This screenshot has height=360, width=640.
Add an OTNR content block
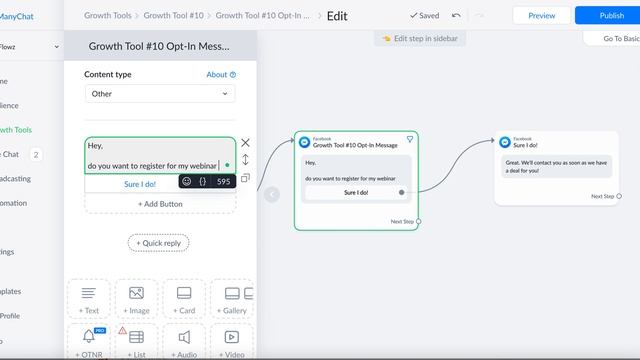pyautogui.click(x=89, y=342)
